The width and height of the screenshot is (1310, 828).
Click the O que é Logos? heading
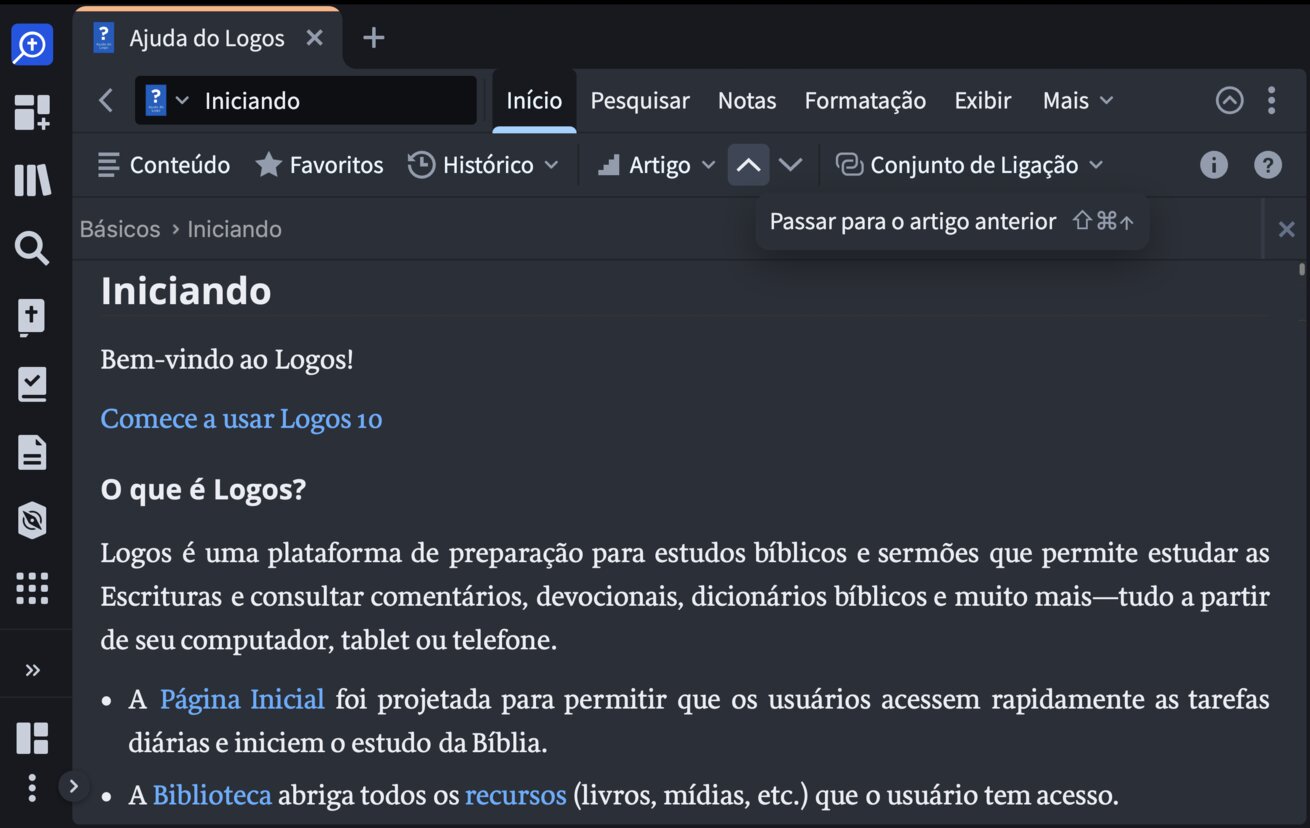tap(203, 490)
